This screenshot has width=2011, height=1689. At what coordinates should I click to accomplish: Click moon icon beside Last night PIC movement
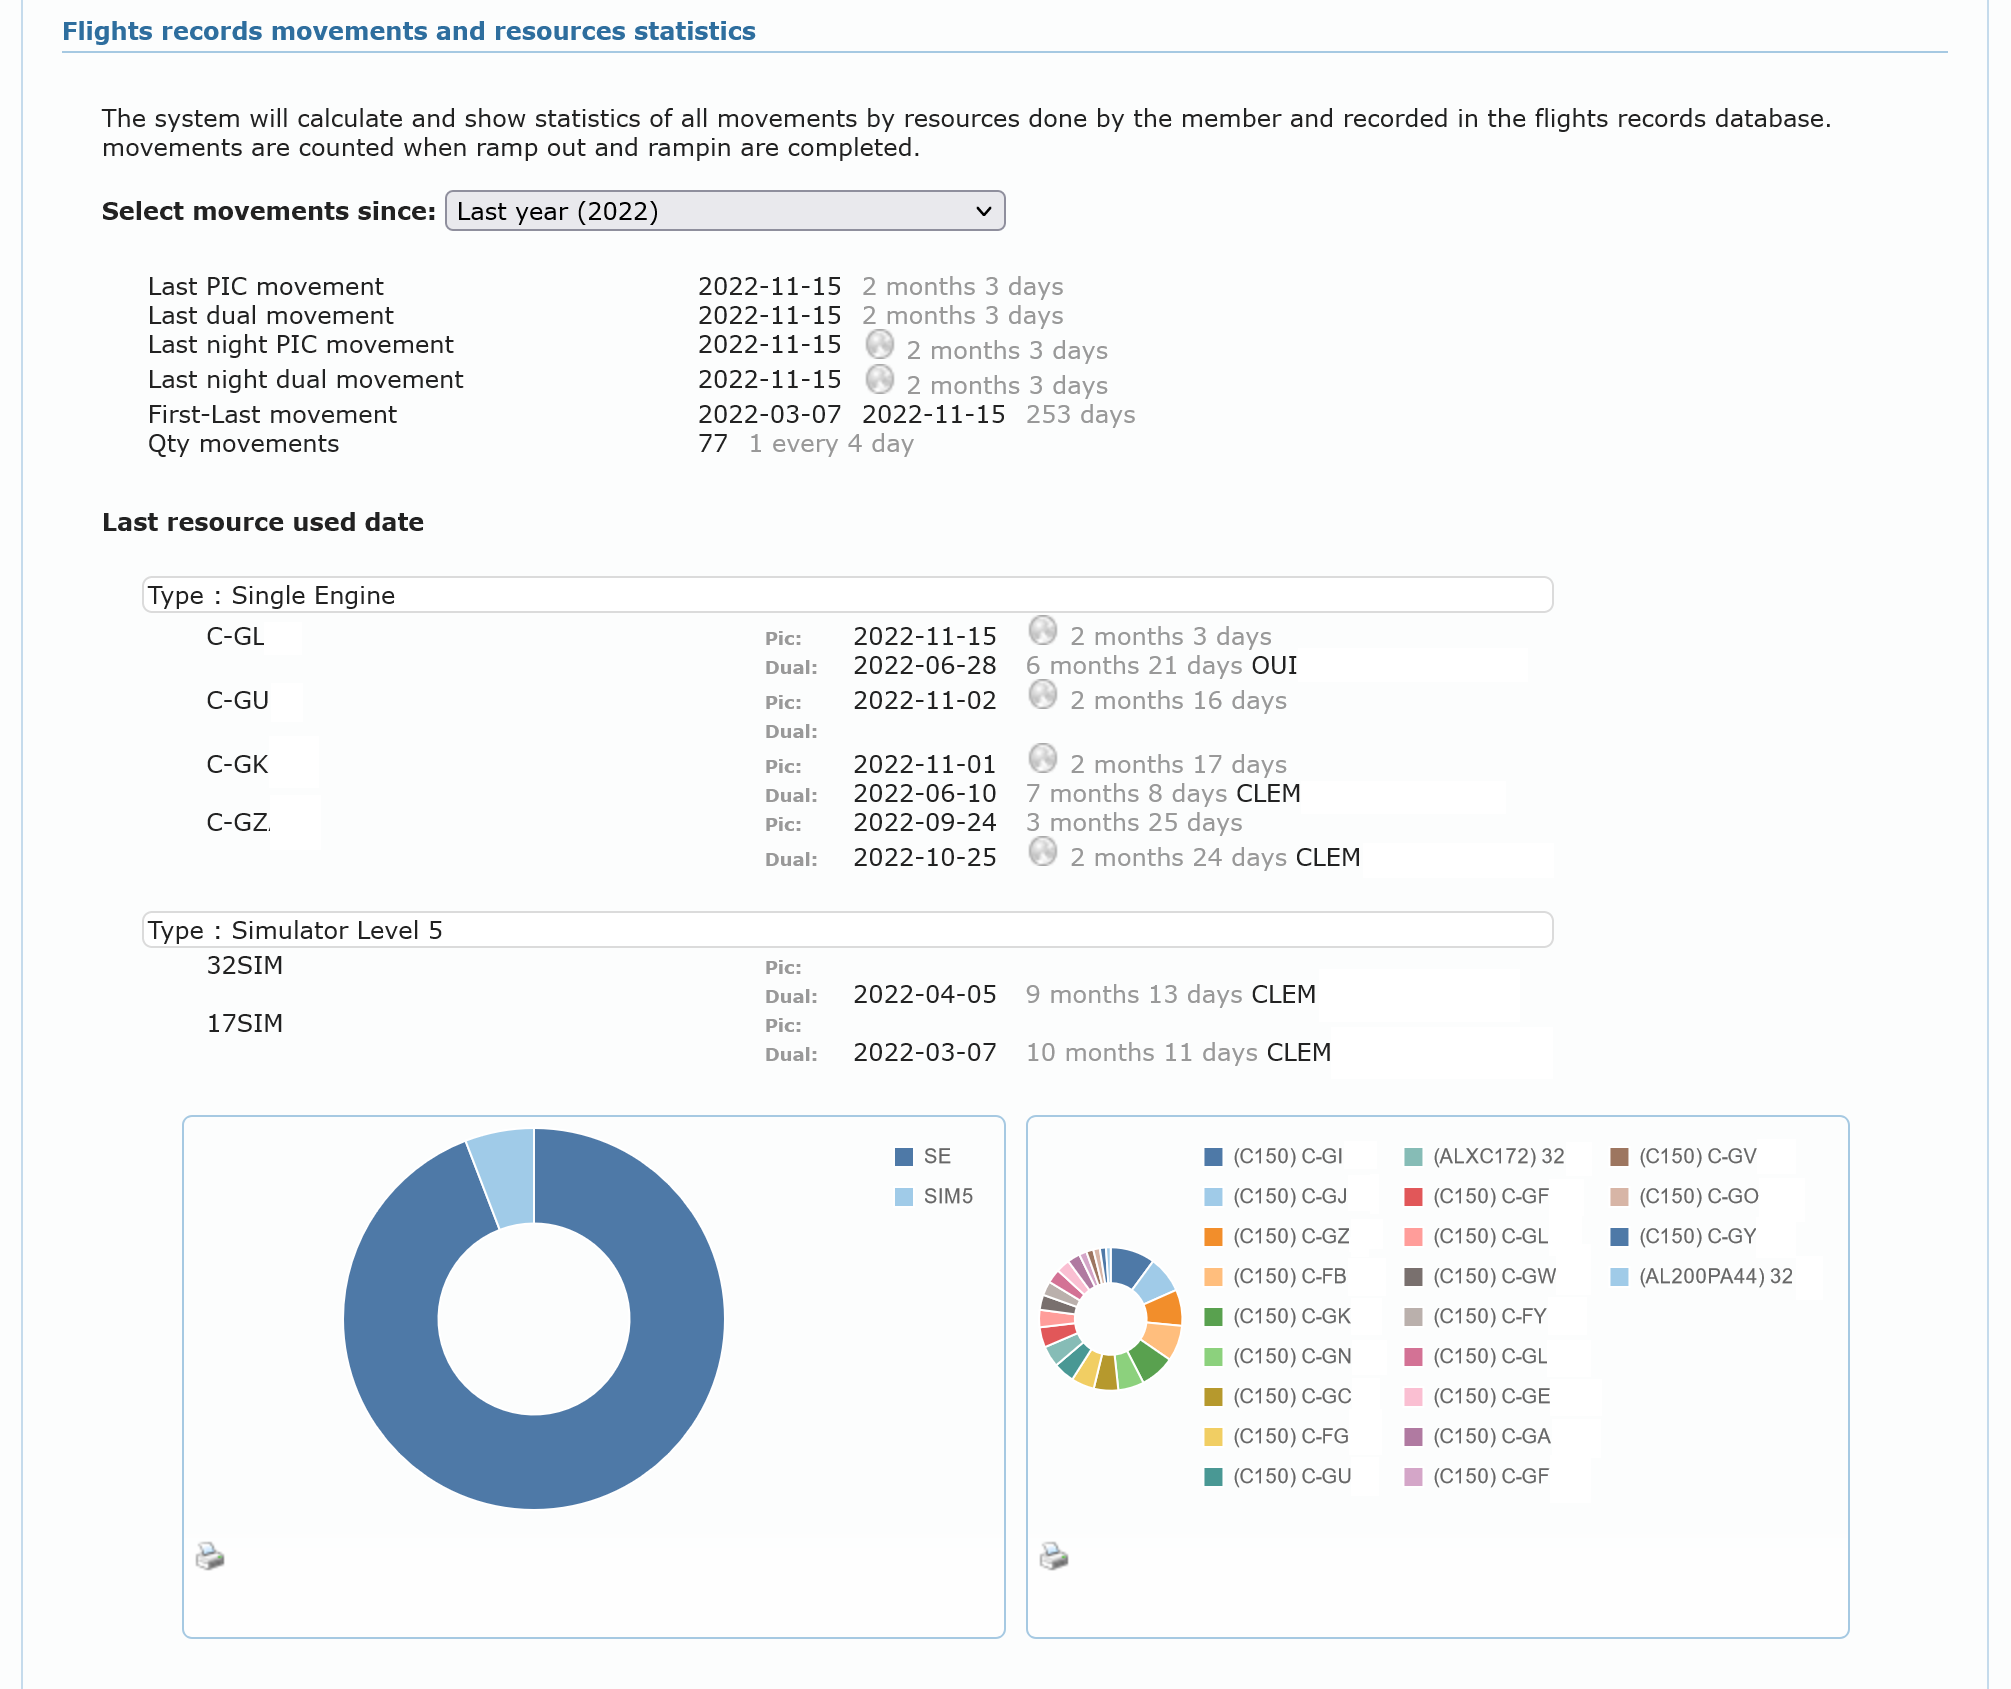point(879,344)
